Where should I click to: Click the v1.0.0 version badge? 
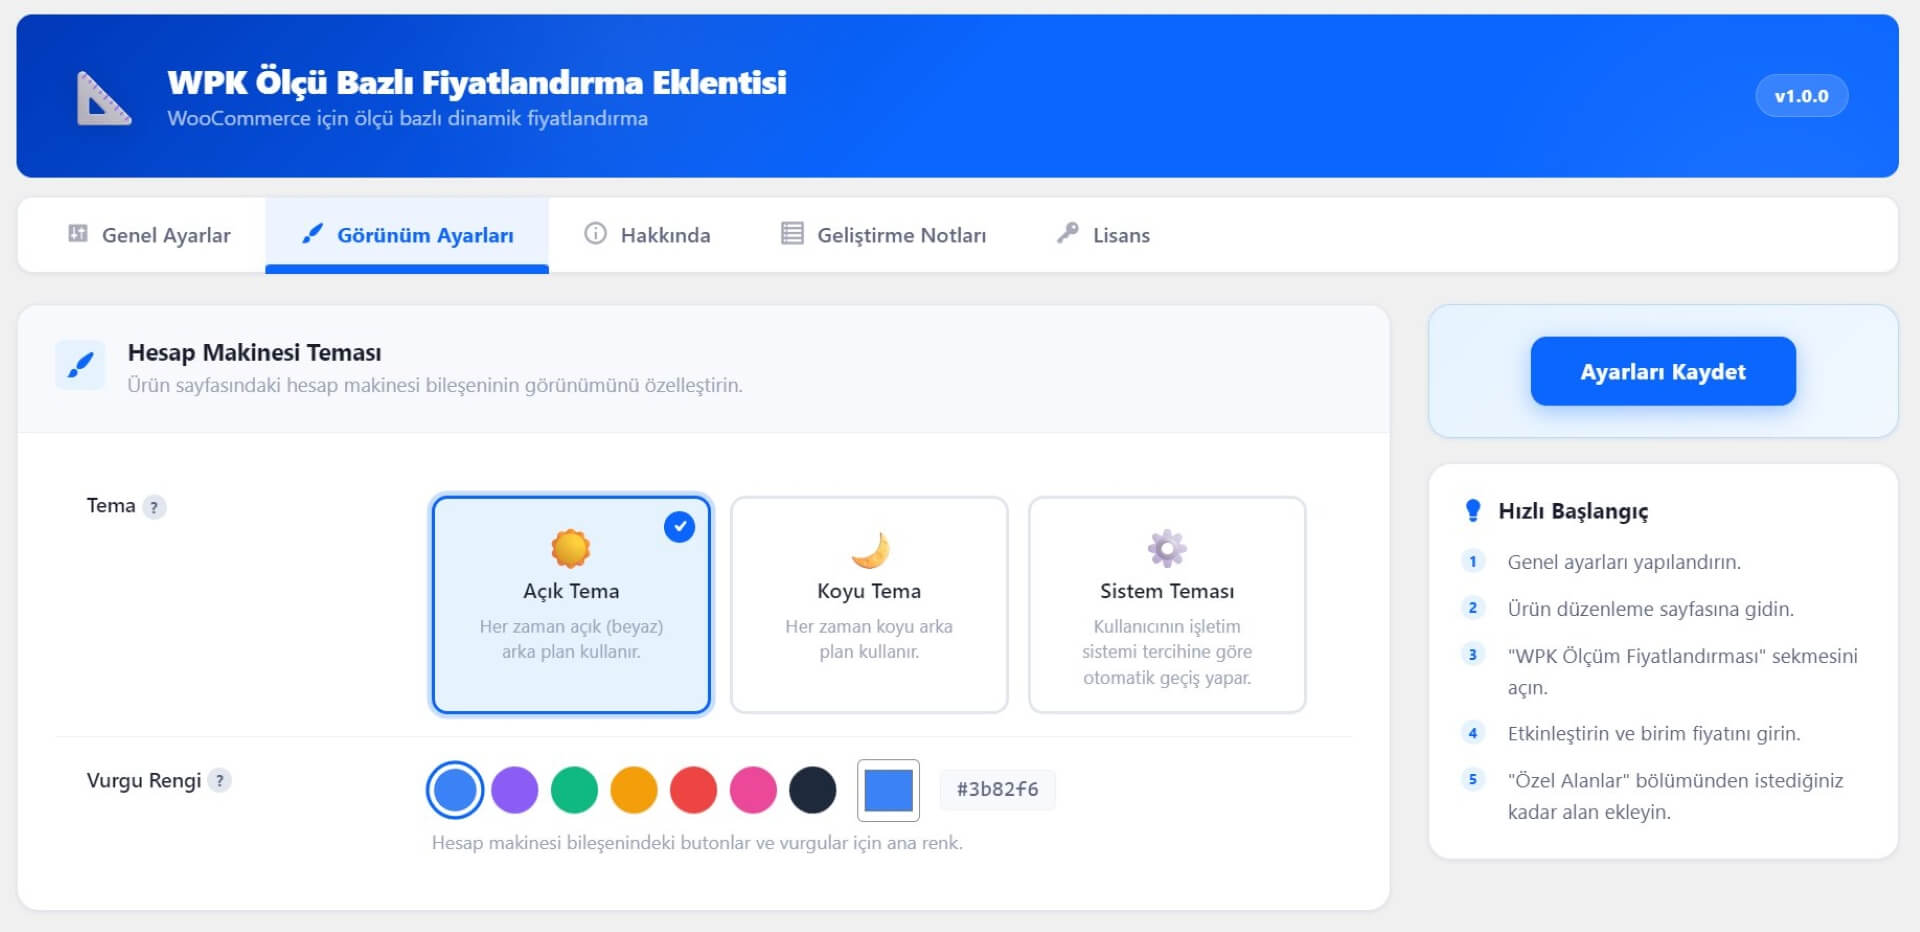point(1801,96)
